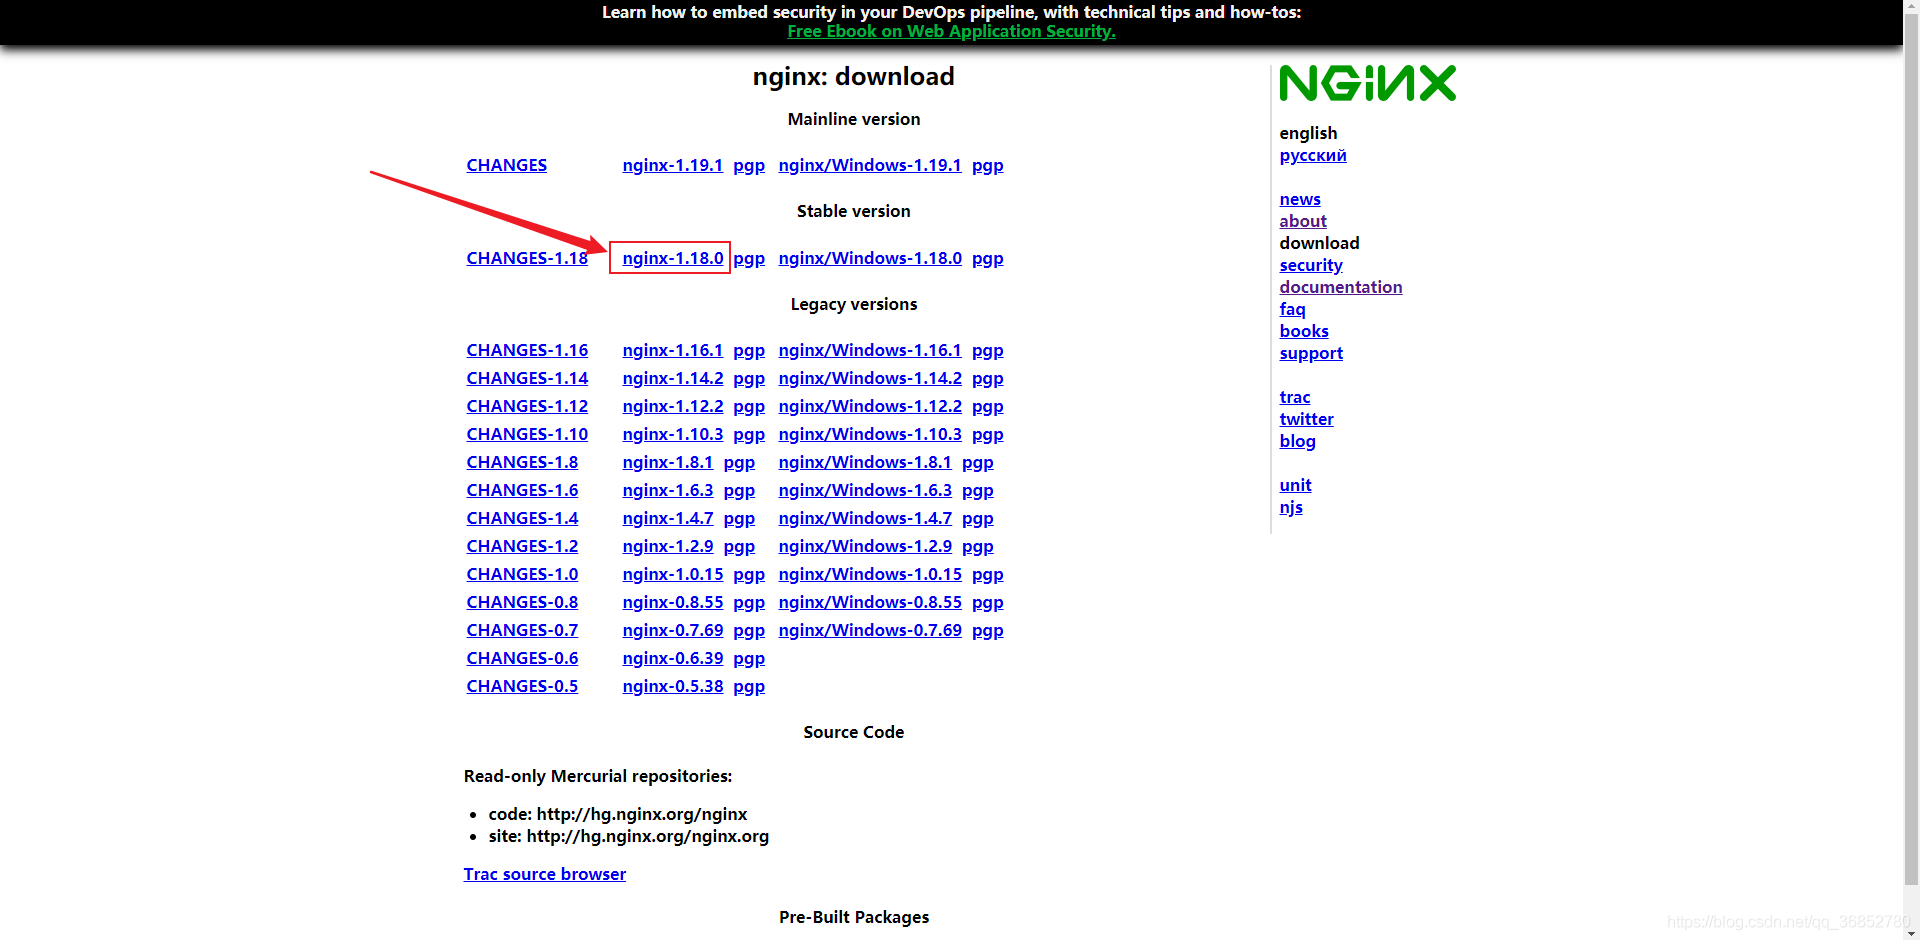Download nginx-0.7.69 source
The height and width of the screenshot is (940, 1920).
(672, 630)
